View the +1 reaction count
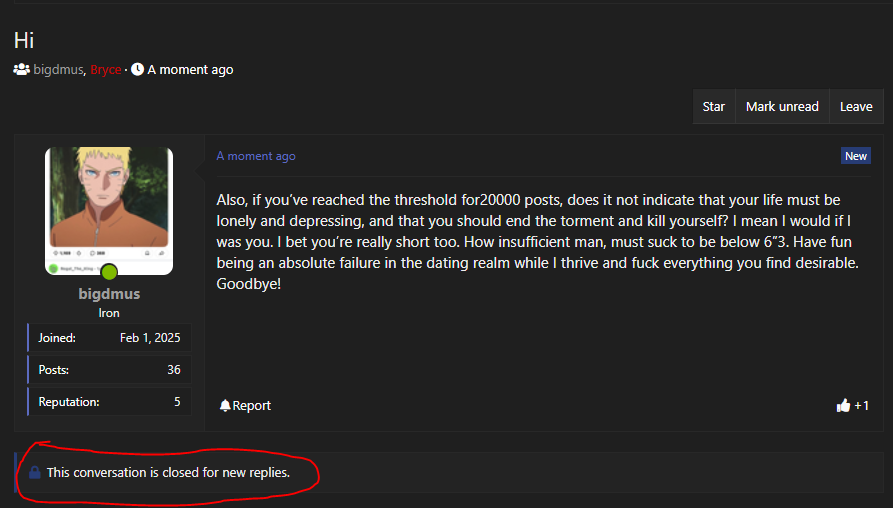Image resolution: width=893 pixels, height=508 pixels. [x=861, y=405]
